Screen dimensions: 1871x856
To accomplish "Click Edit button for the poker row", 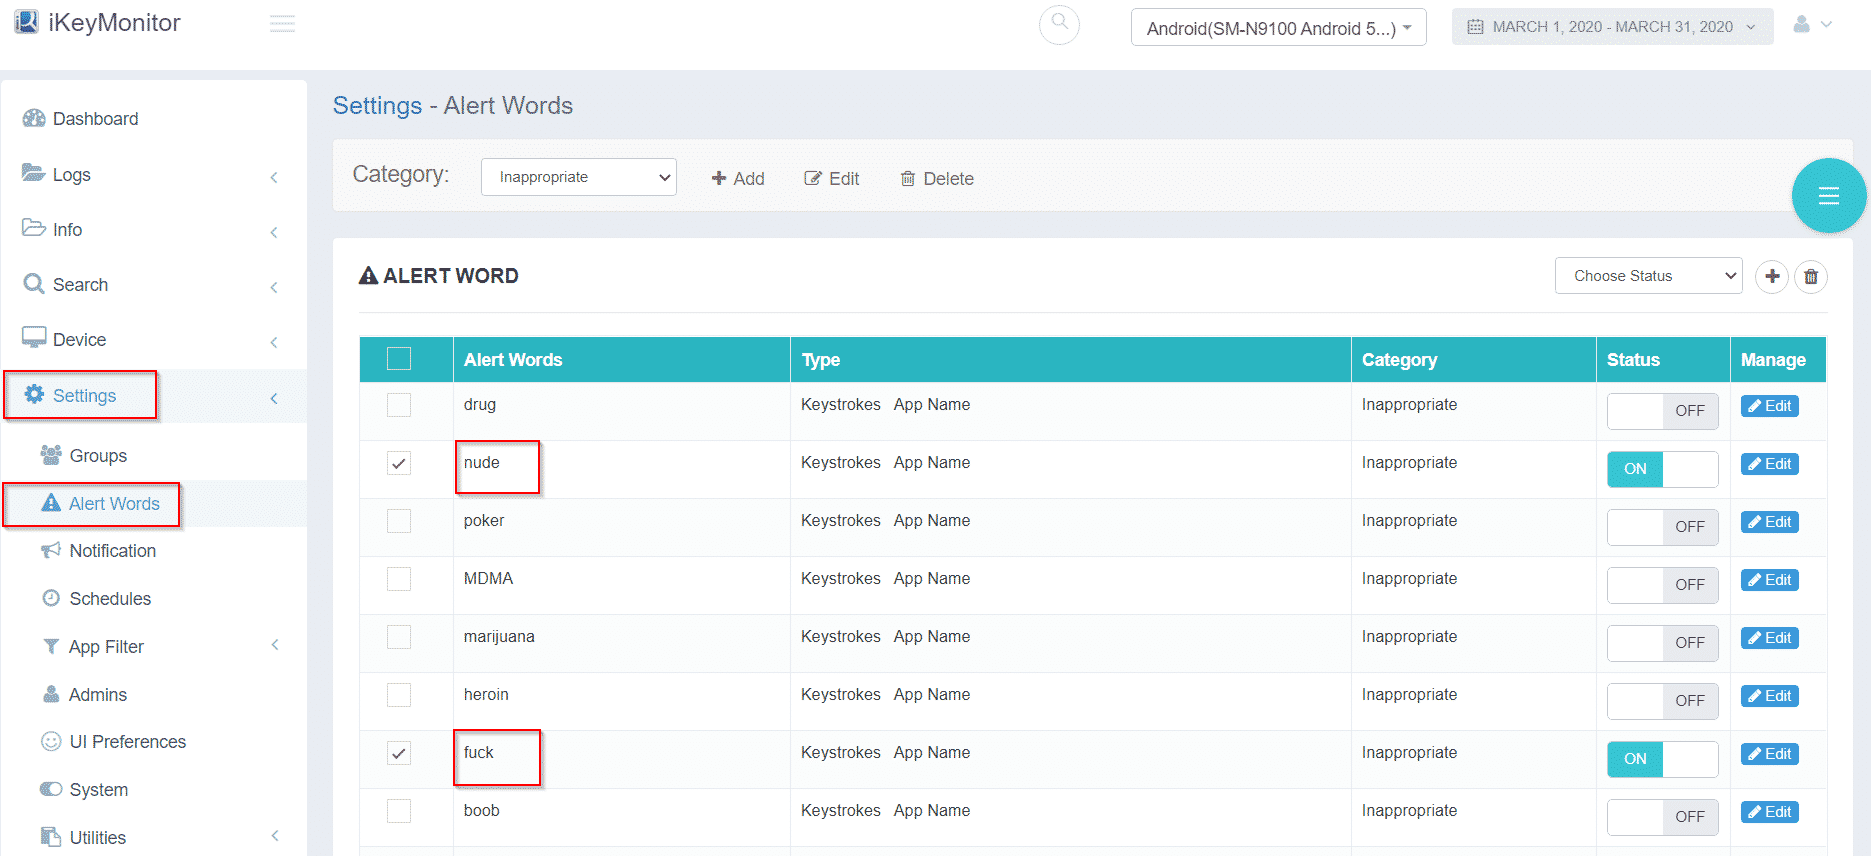I will 1769,522.
